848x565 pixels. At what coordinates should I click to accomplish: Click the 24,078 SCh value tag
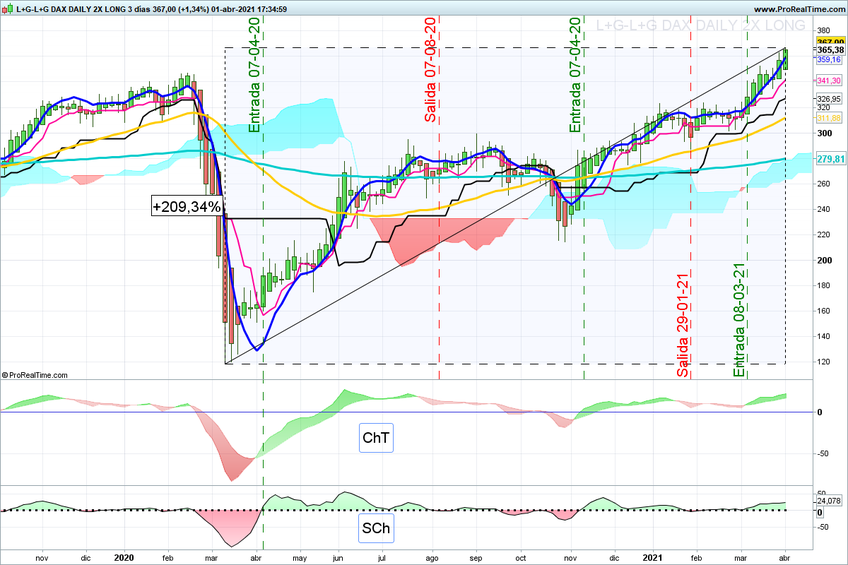pos(829,501)
